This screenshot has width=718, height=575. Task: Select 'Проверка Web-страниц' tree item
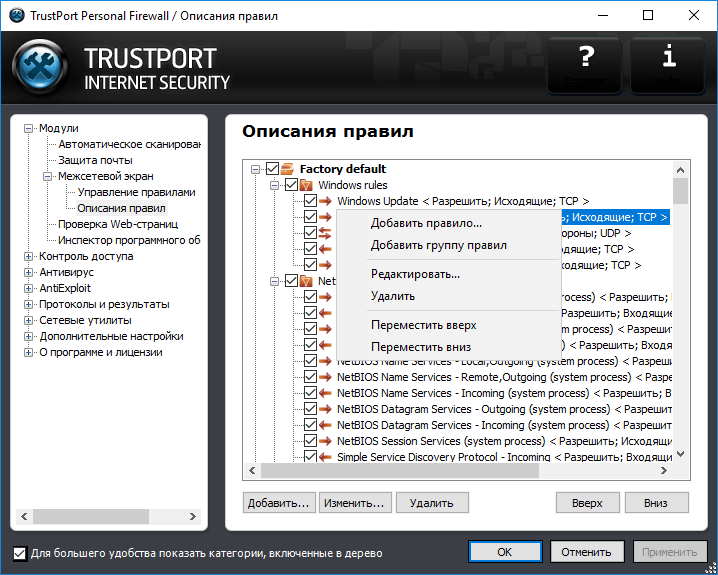pyautogui.click(x=118, y=224)
